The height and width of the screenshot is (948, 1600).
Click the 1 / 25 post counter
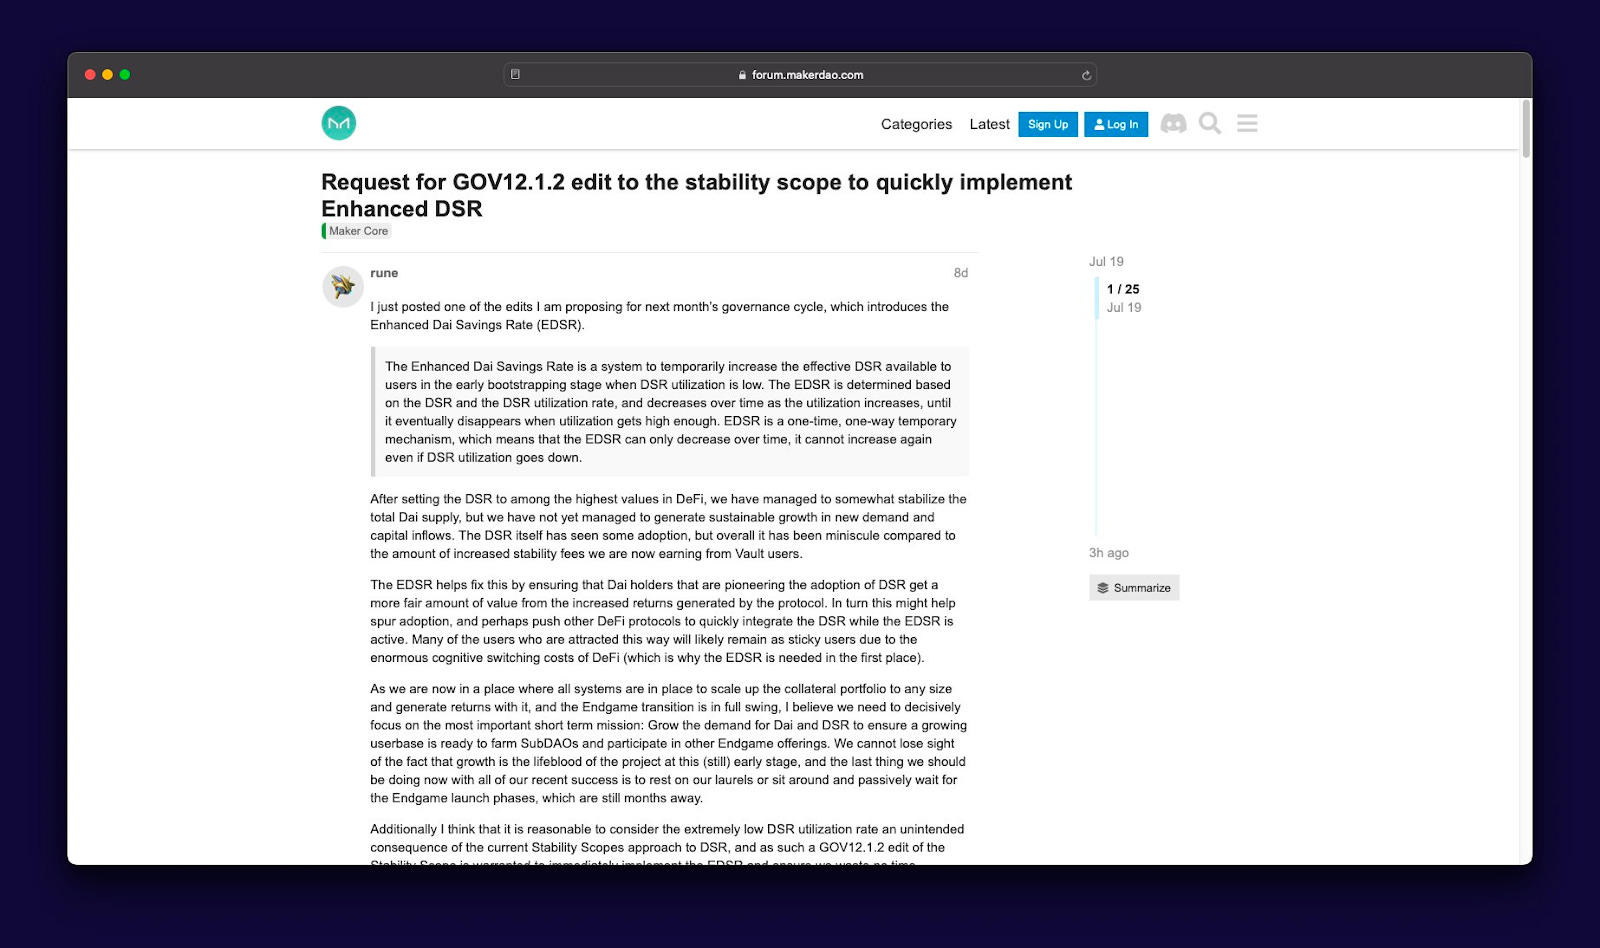[x=1123, y=289]
